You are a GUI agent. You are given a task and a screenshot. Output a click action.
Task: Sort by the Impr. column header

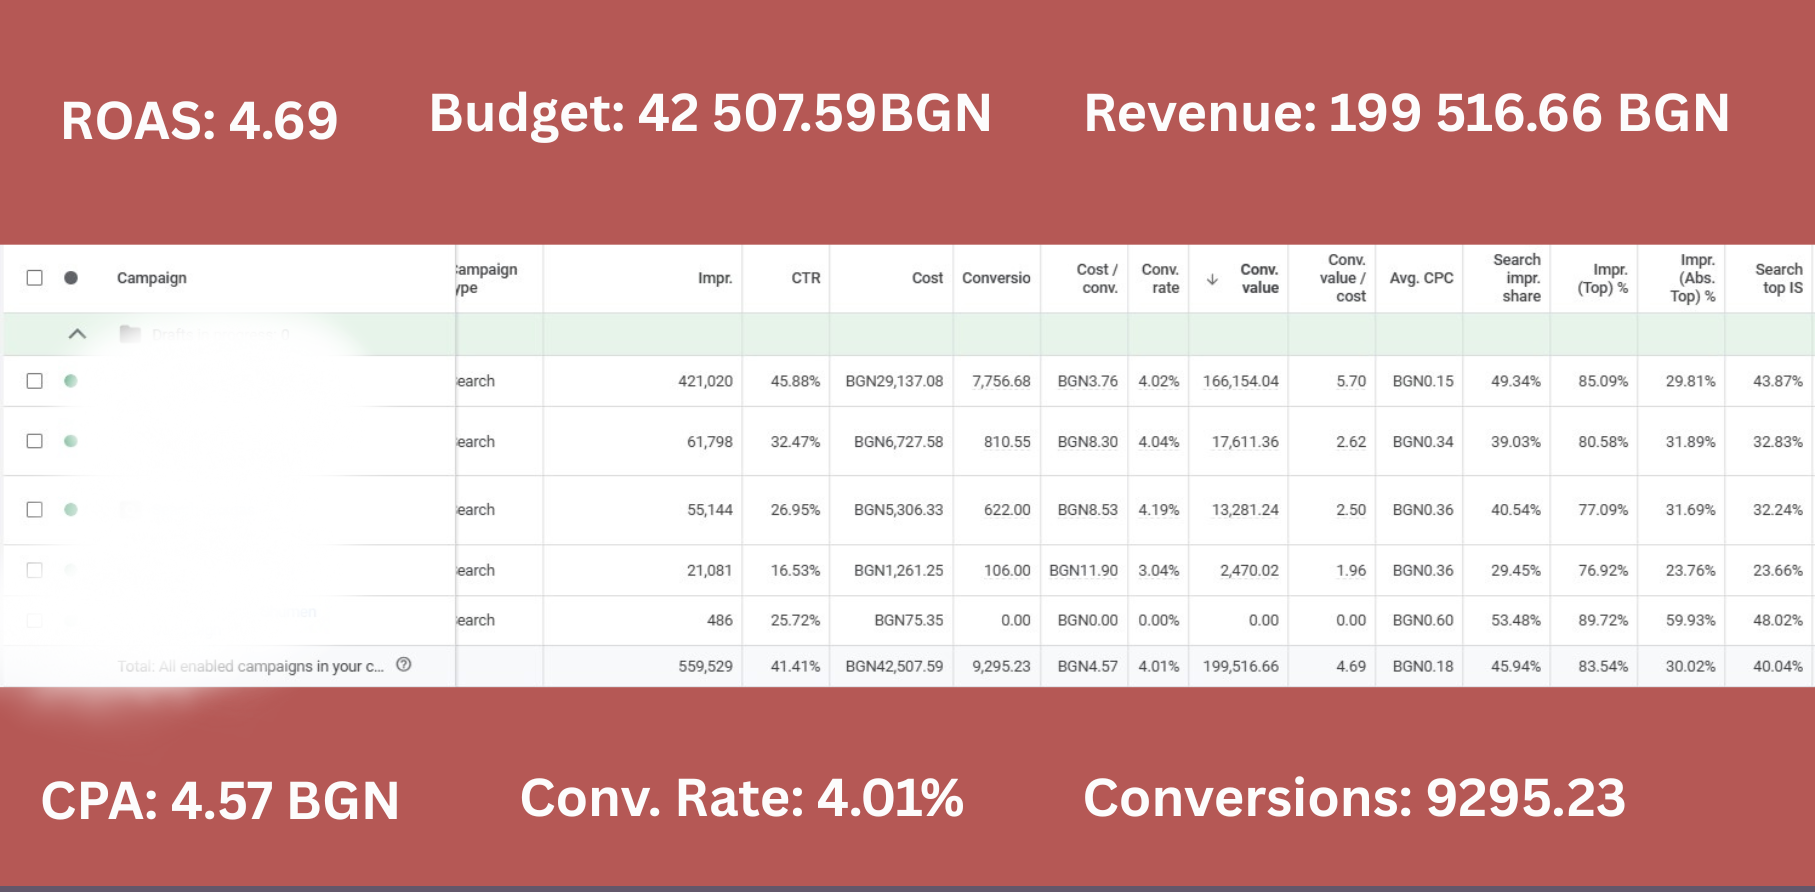715,278
